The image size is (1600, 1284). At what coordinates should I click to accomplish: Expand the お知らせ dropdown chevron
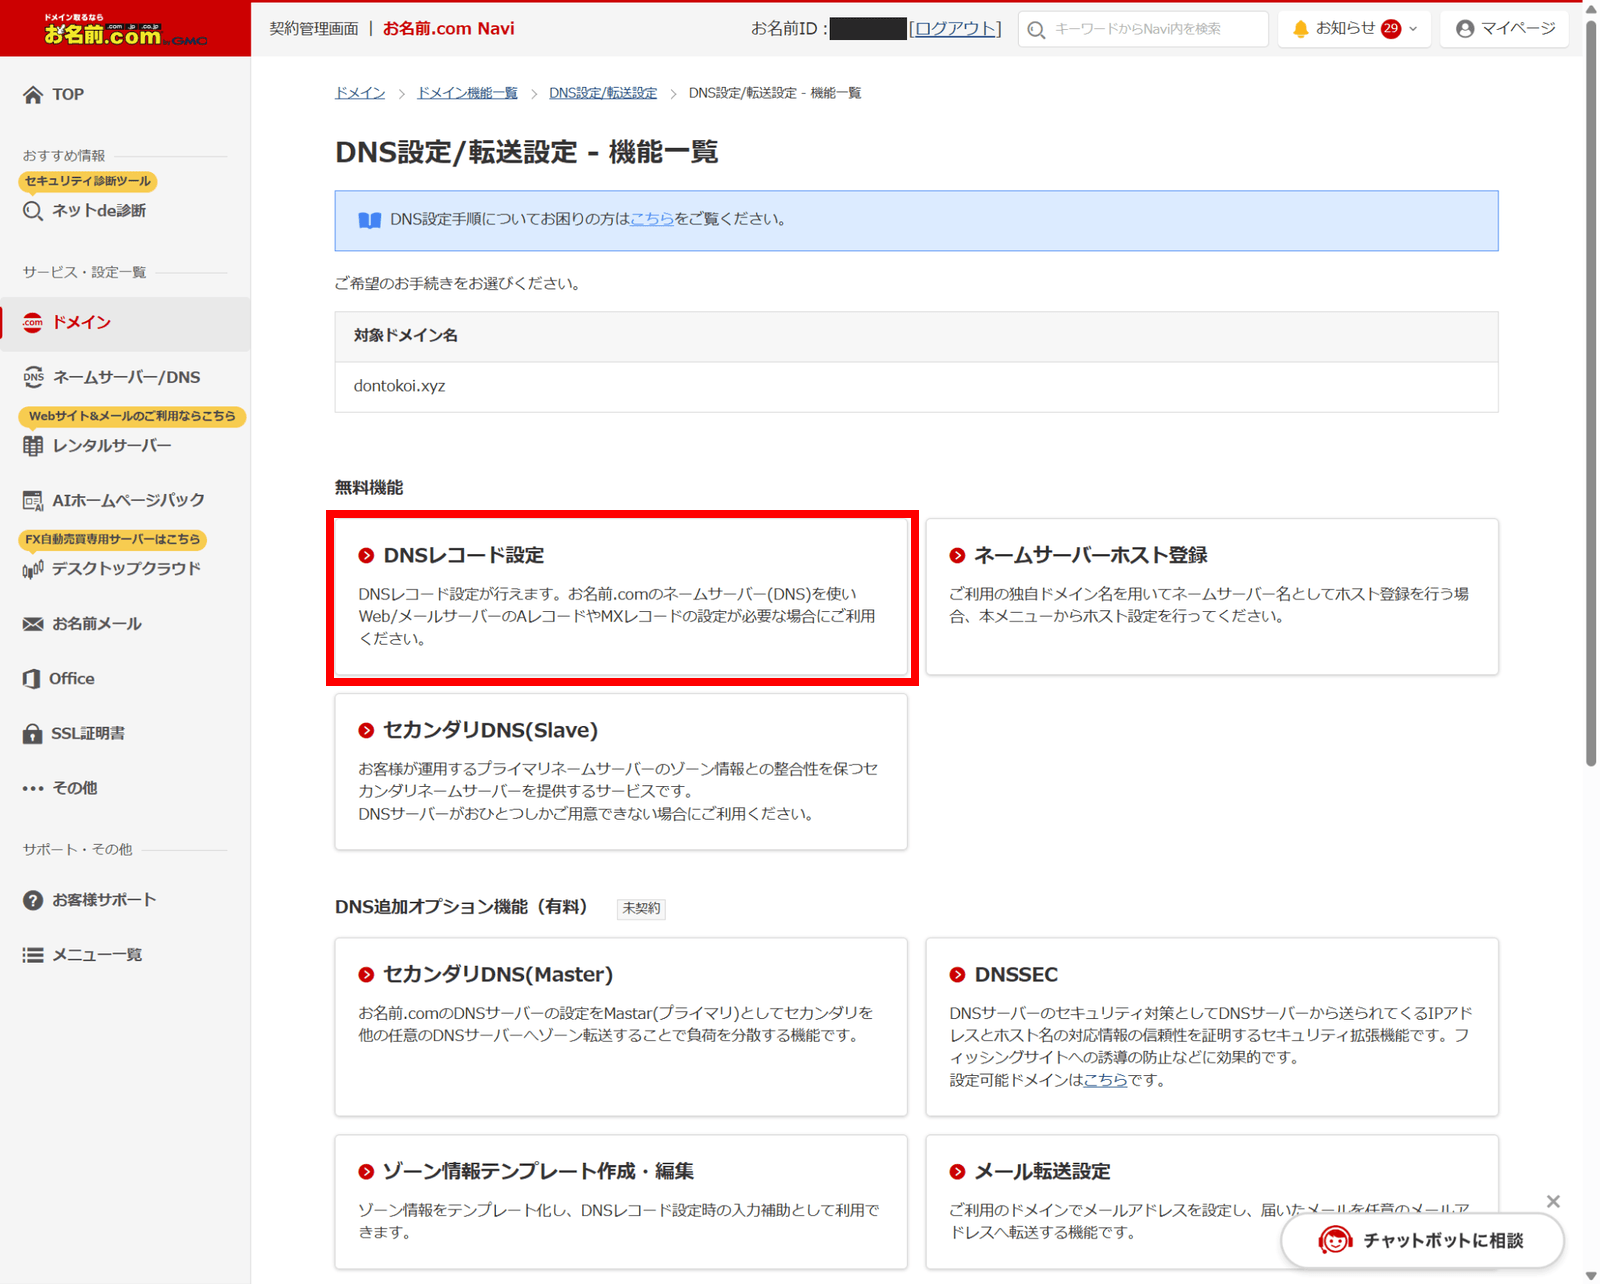pos(1413,29)
